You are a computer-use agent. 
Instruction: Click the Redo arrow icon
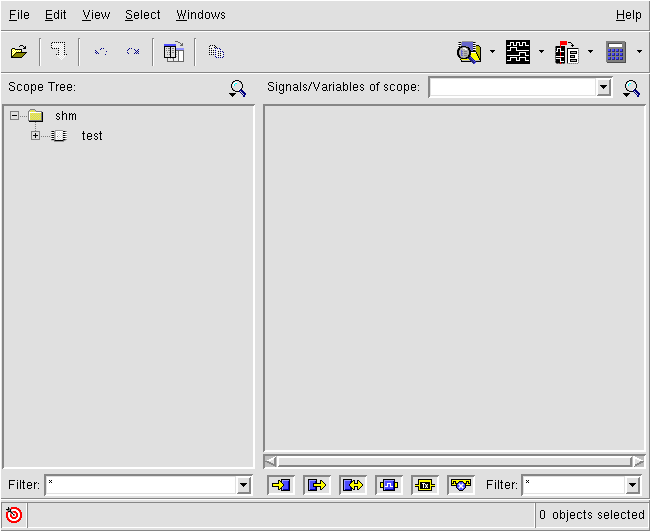point(133,51)
